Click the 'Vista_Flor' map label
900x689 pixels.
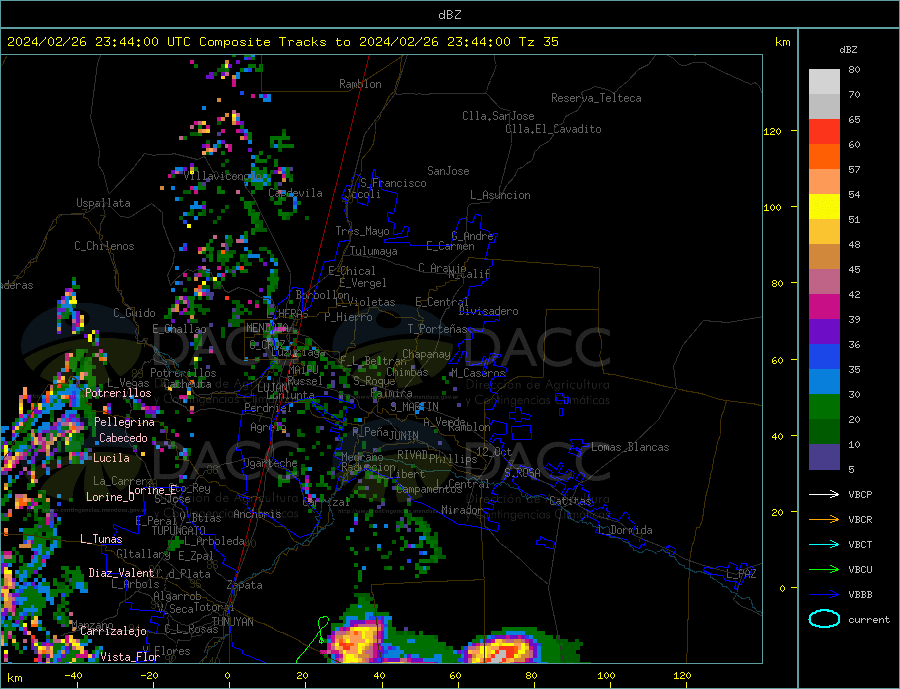tap(130, 657)
